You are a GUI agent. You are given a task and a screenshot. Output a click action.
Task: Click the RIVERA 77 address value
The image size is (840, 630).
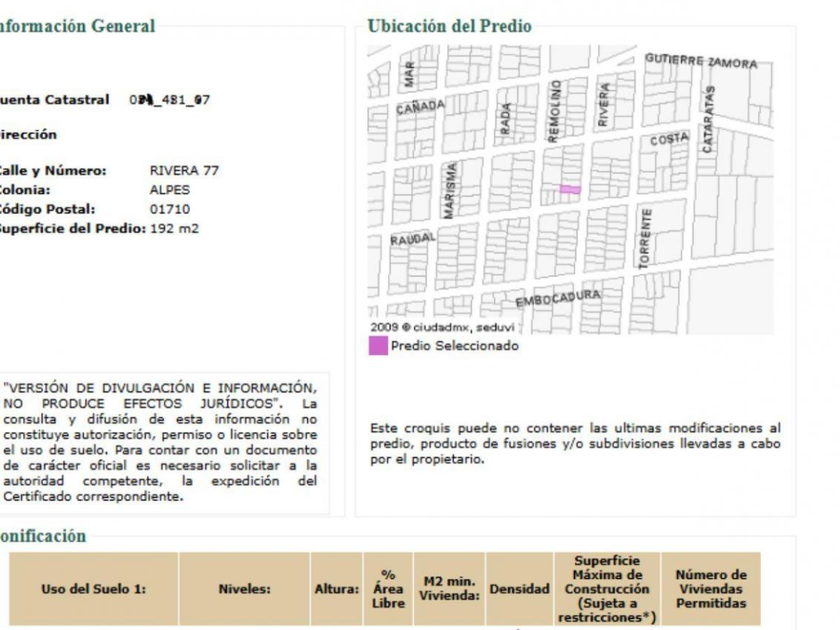pos(184,170)
